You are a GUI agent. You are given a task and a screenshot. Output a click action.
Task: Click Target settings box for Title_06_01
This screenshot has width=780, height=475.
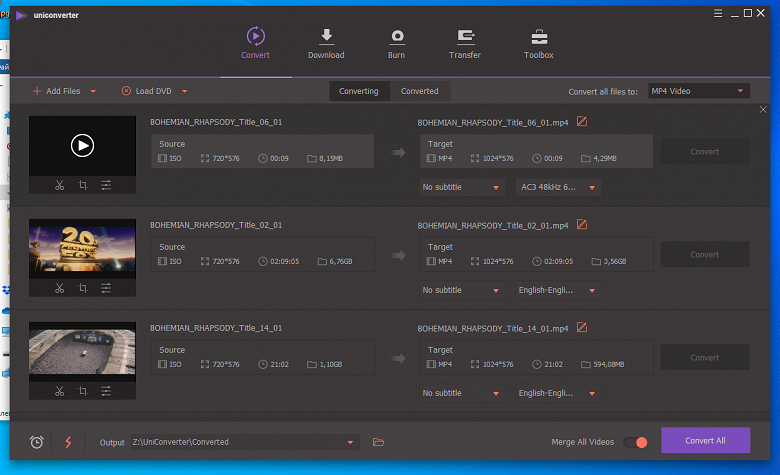(536, 151)
